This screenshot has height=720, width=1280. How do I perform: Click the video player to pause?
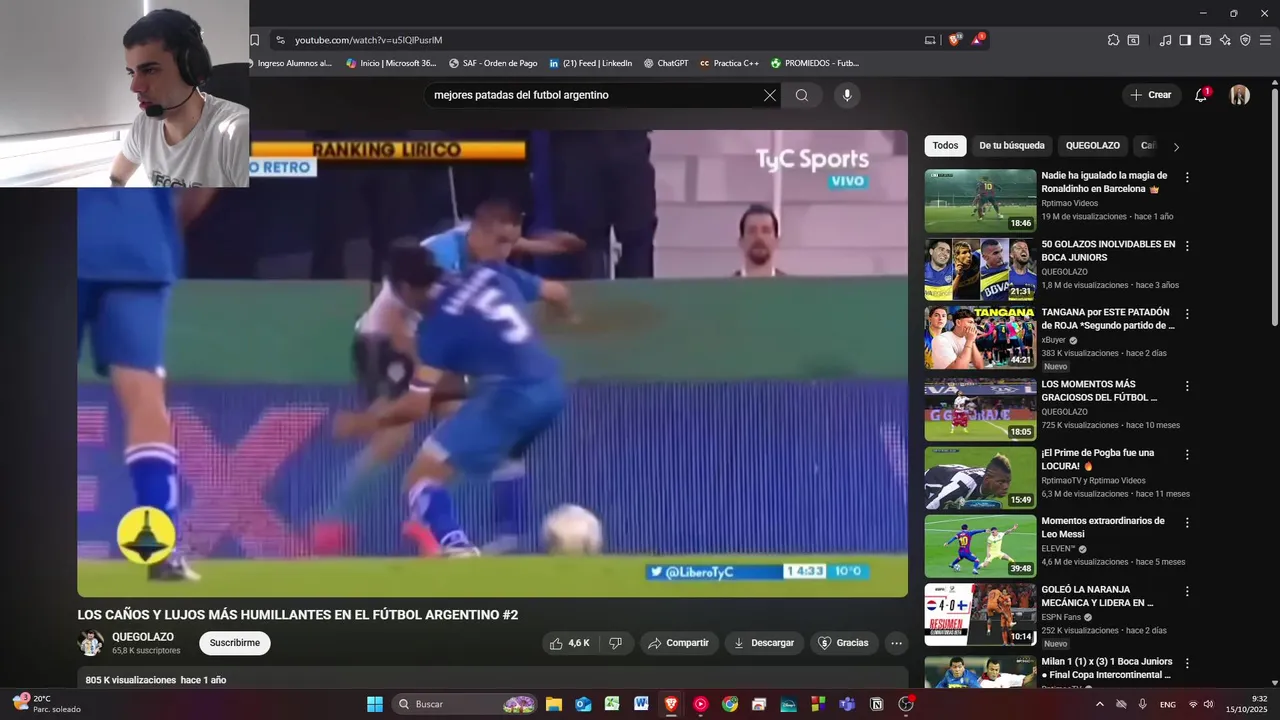pos(492,363)
